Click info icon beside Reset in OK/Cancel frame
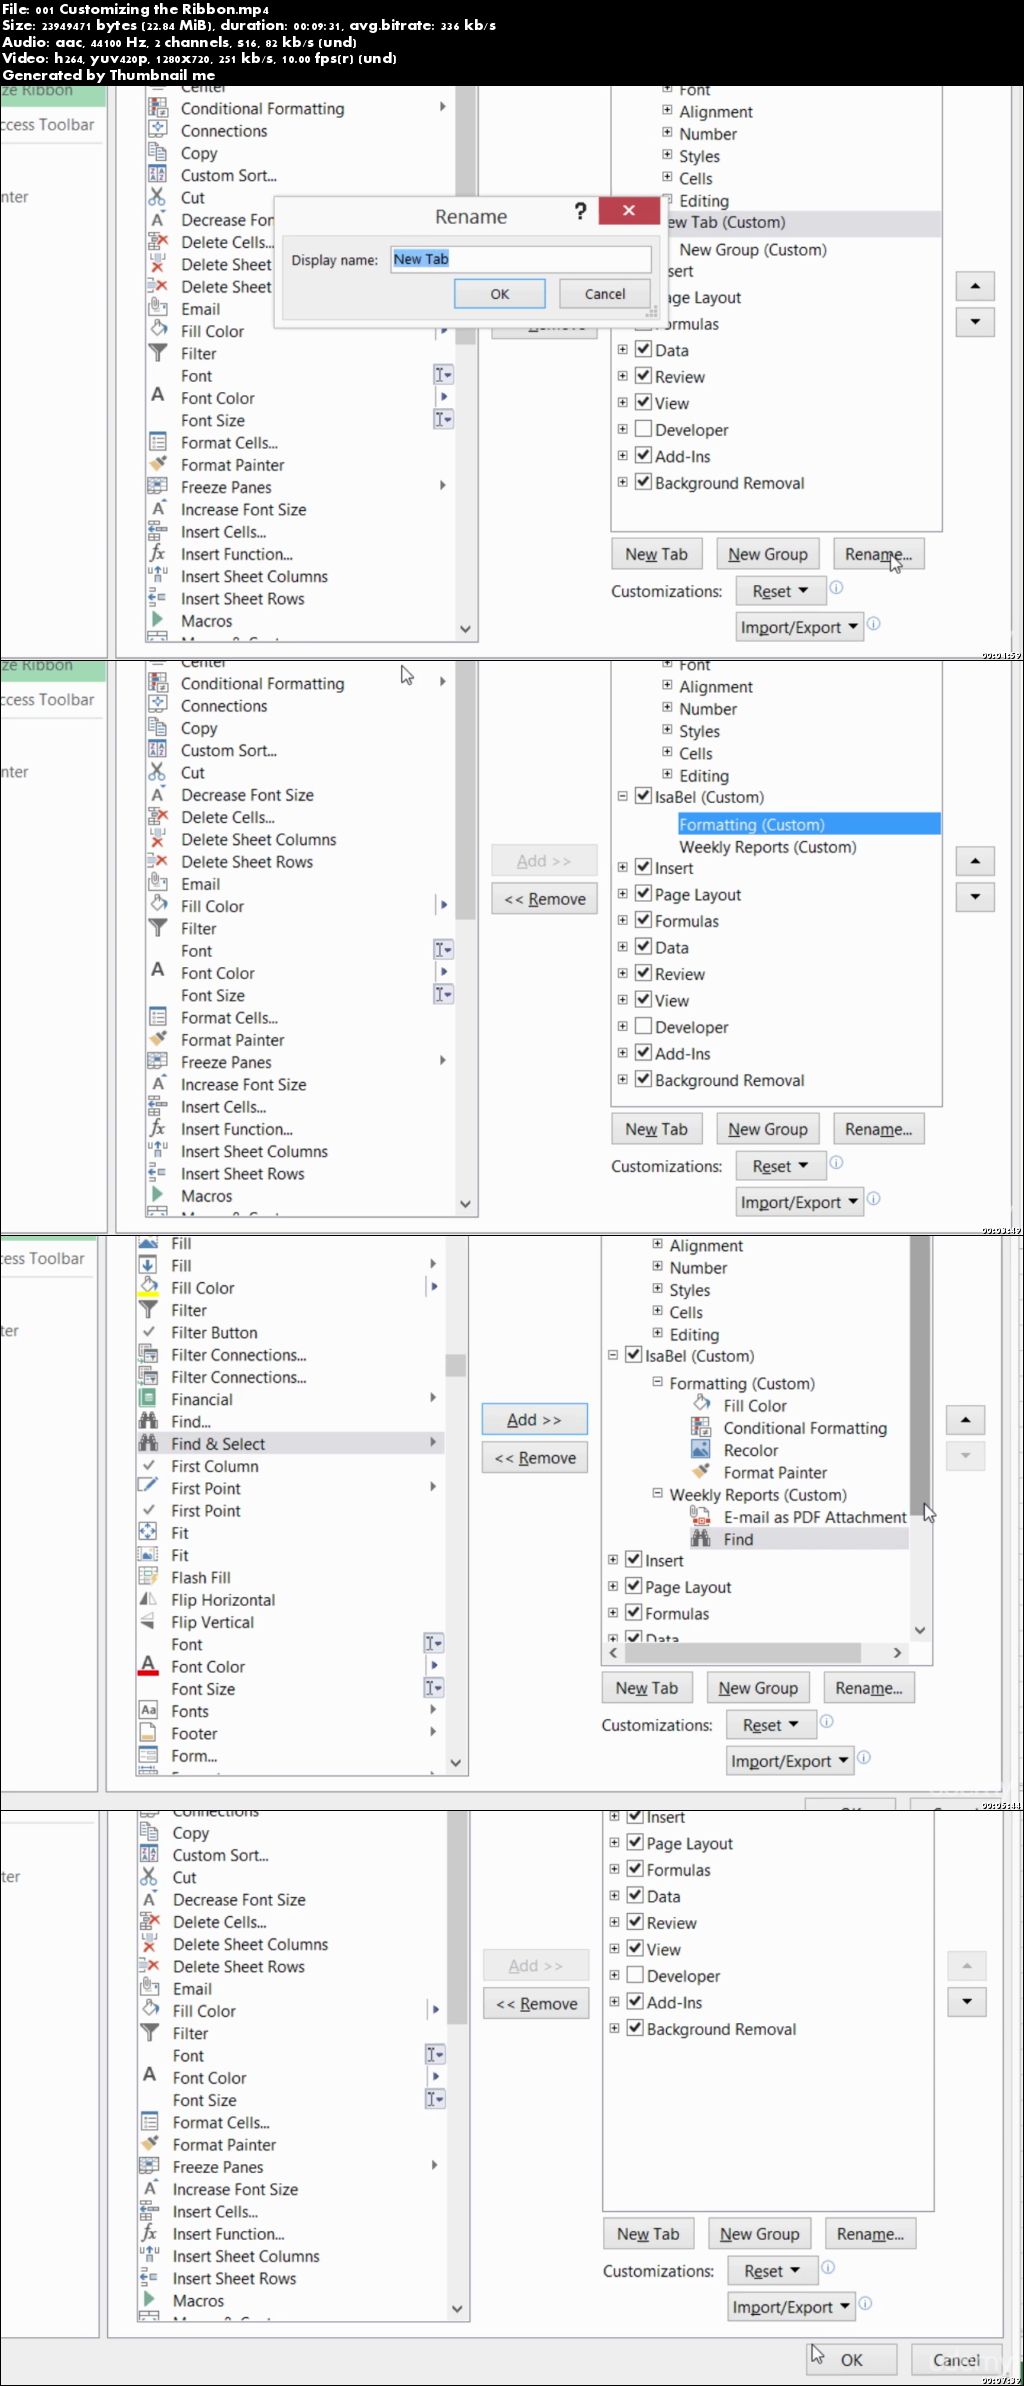 (x=828, y=2267)
